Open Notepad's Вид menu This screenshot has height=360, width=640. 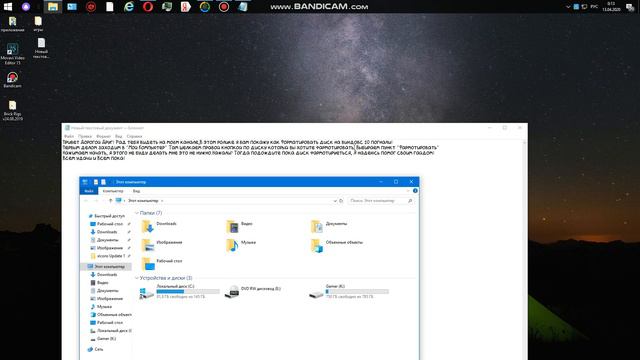click(x=119, y=136)
